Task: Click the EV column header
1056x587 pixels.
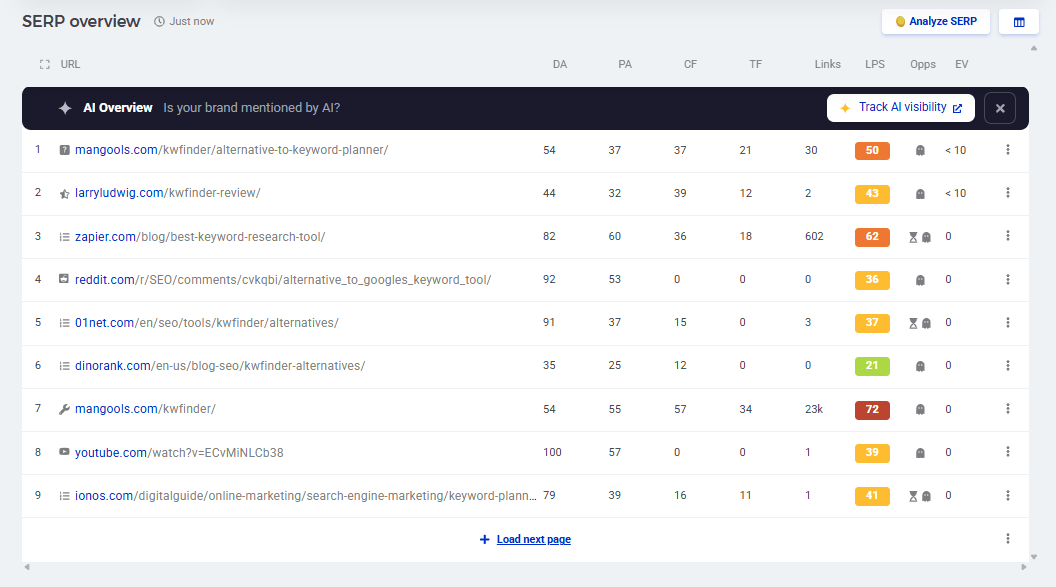Action: 962,65
